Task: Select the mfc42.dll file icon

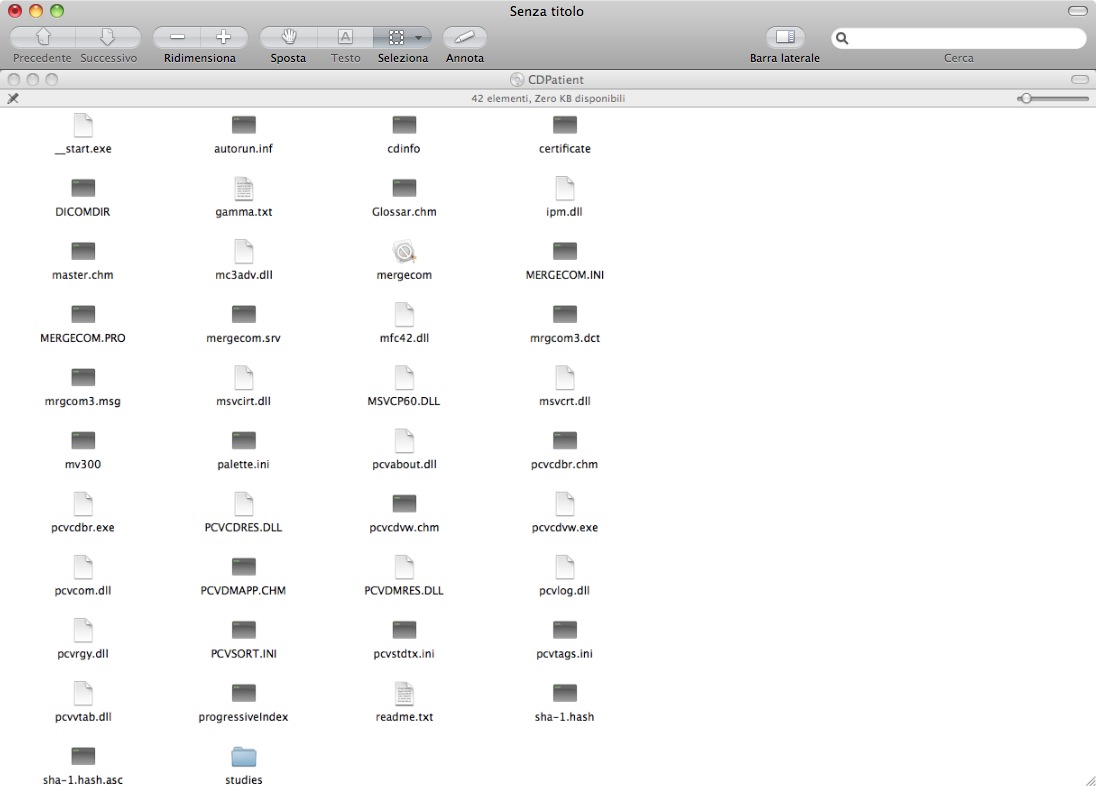Action: tap(404, 315)
